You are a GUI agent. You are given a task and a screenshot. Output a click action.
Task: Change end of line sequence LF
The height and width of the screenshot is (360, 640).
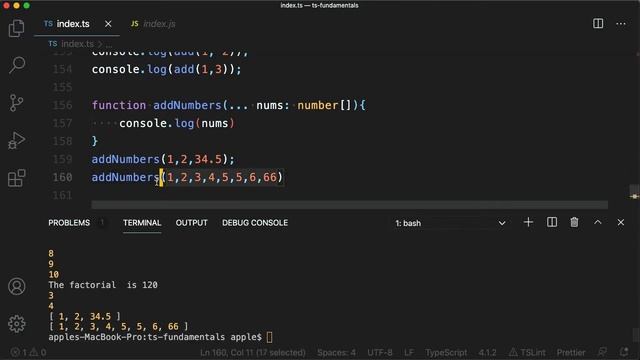(x=409, y=352)
